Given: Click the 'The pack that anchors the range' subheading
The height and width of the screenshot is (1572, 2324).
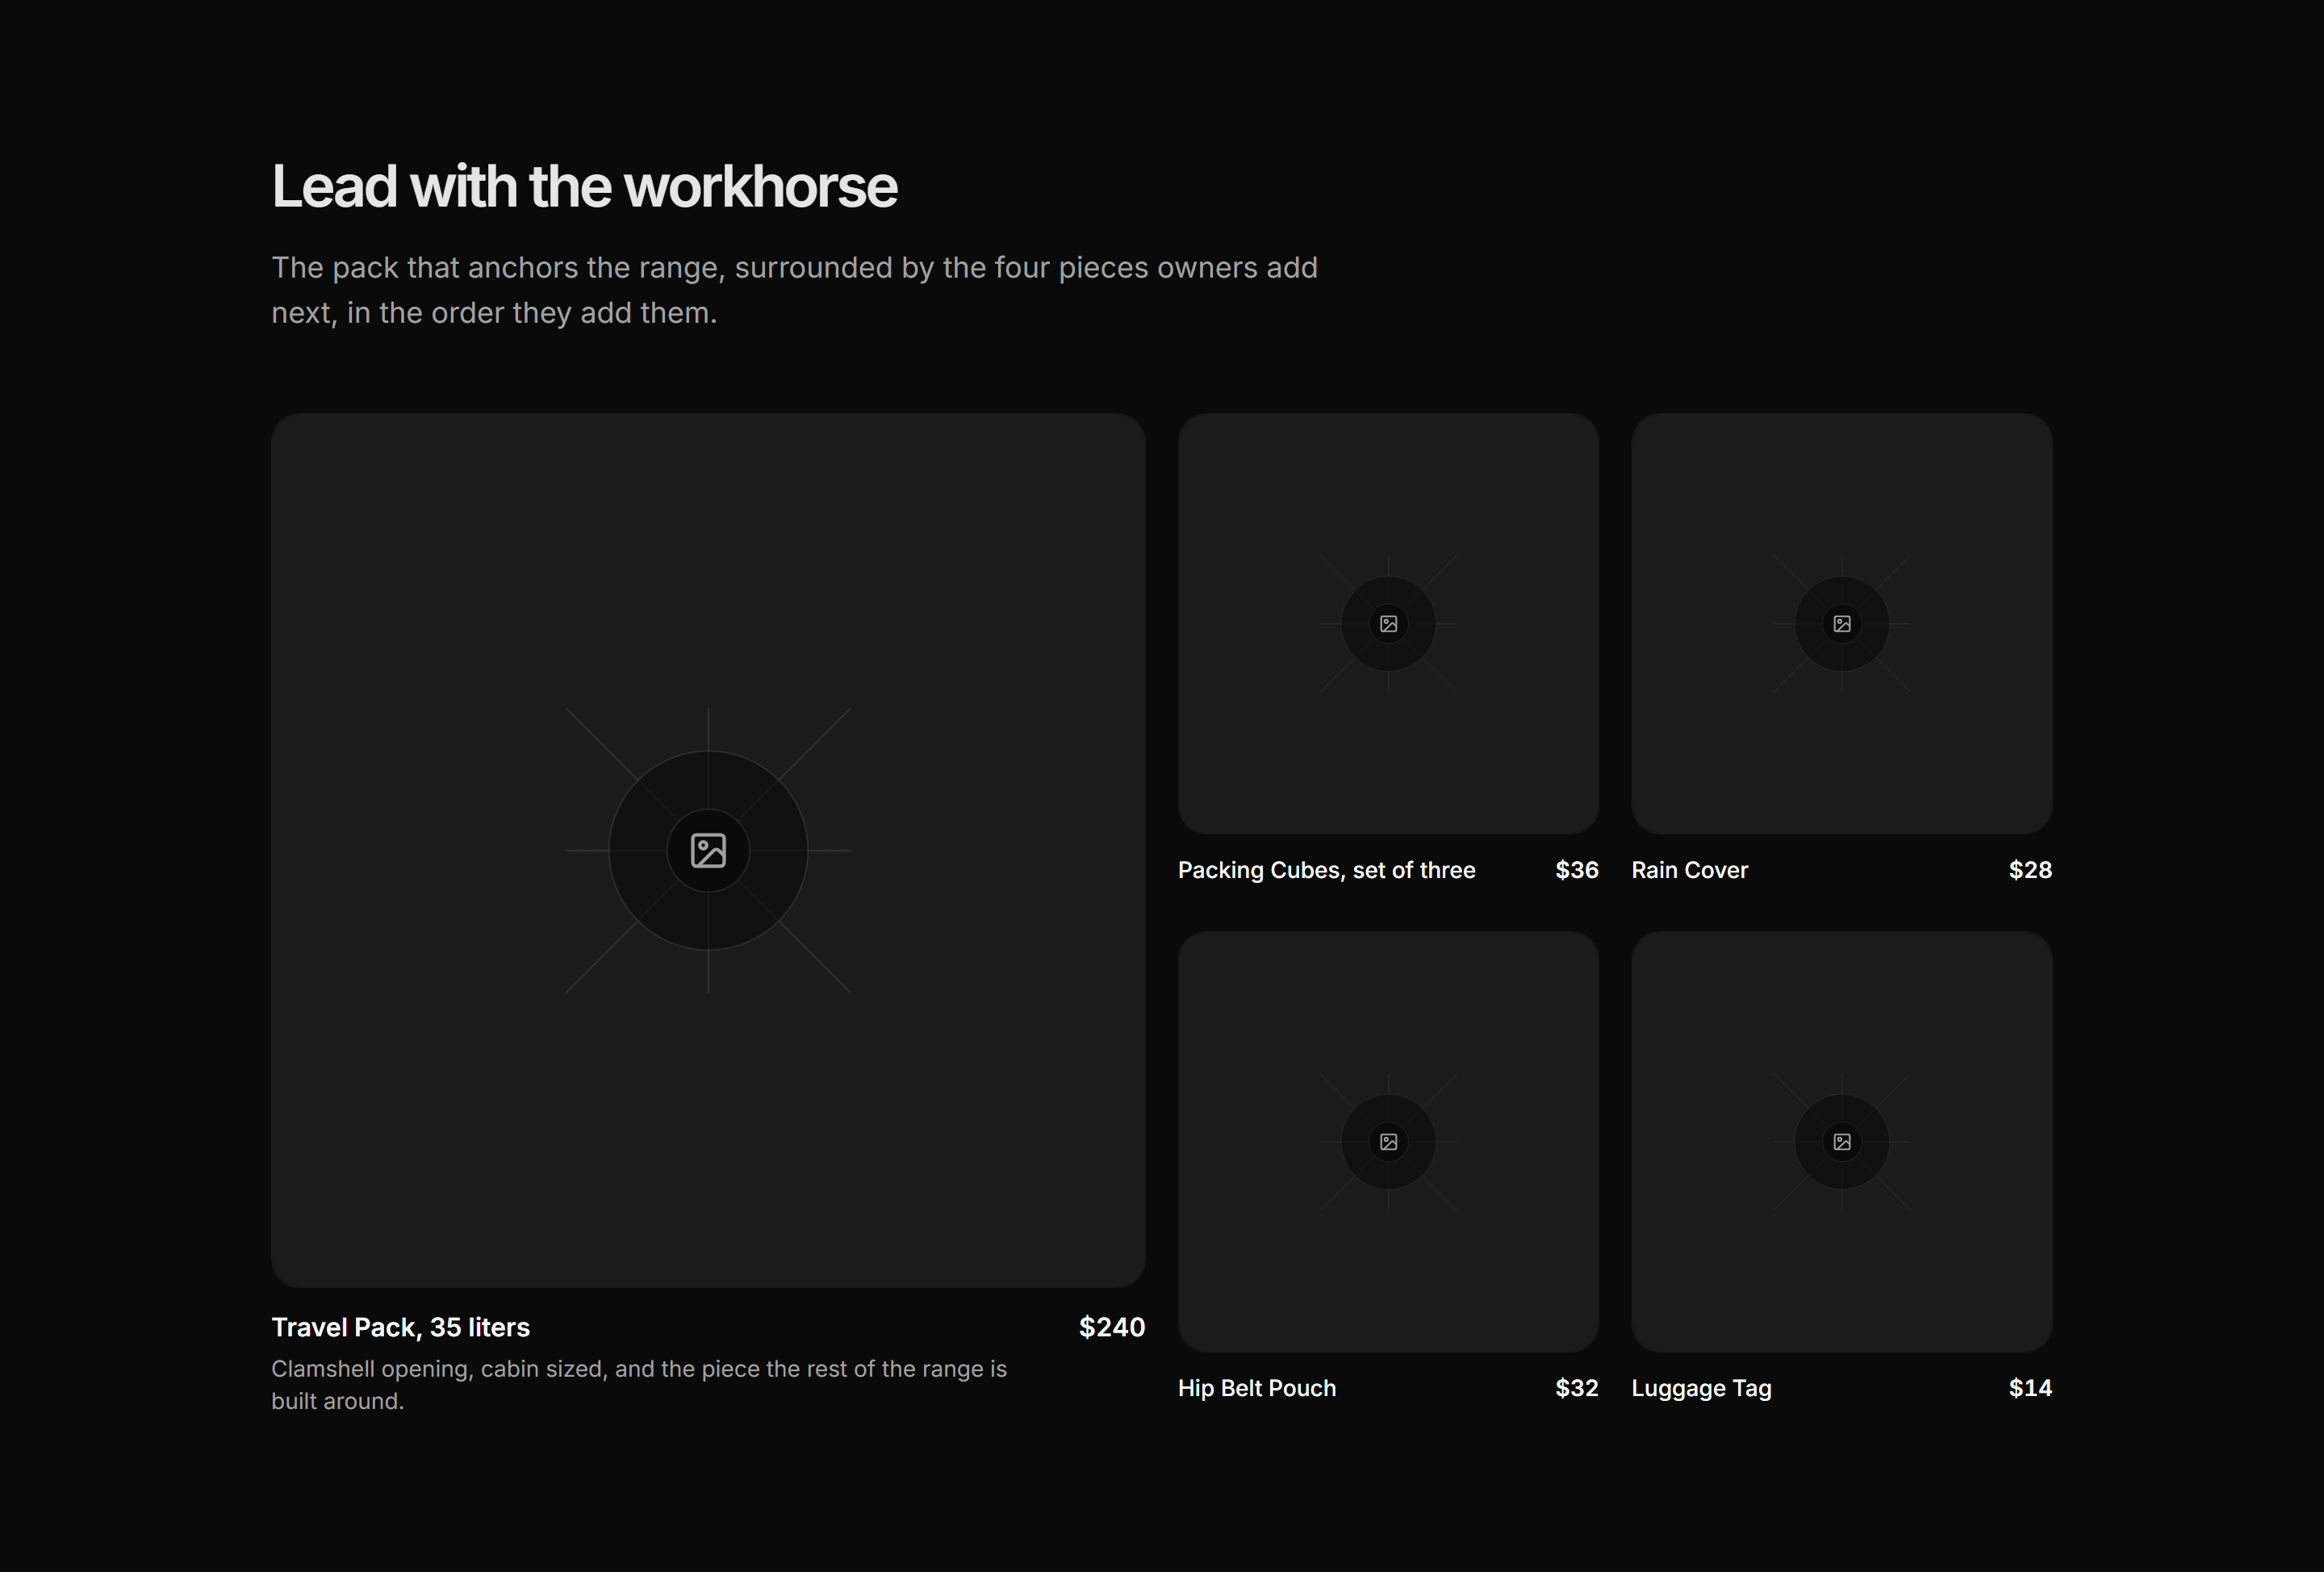Looking at the screenshot, I should tap(795, 290).
